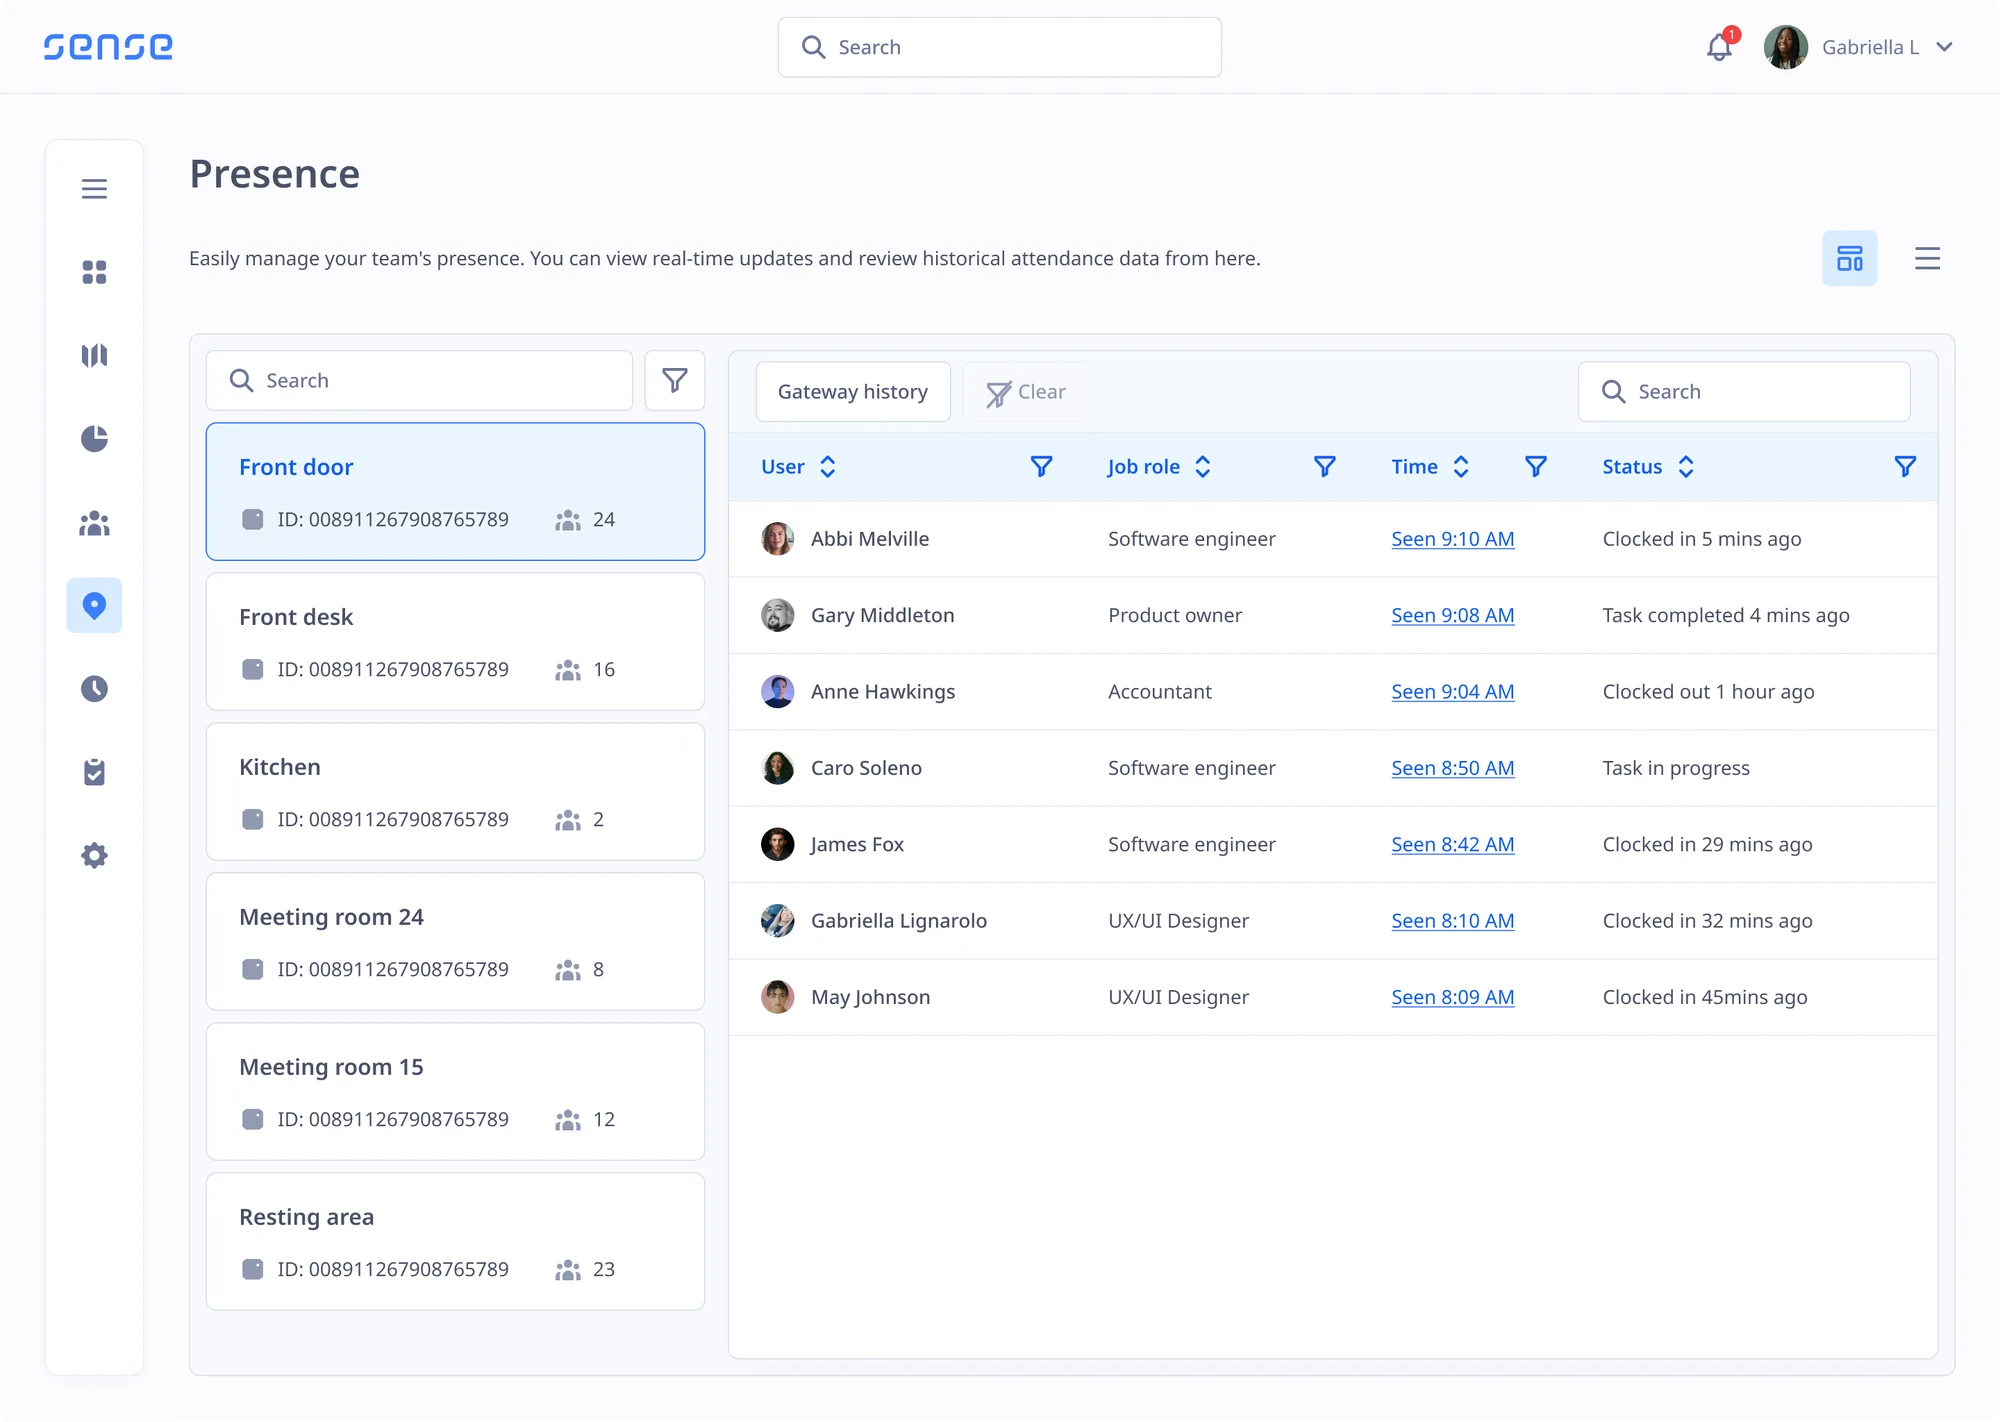The width and height of the screenshot is (2000, 1422).
Task: Sort by the Status column
Action: [1686, 466]
